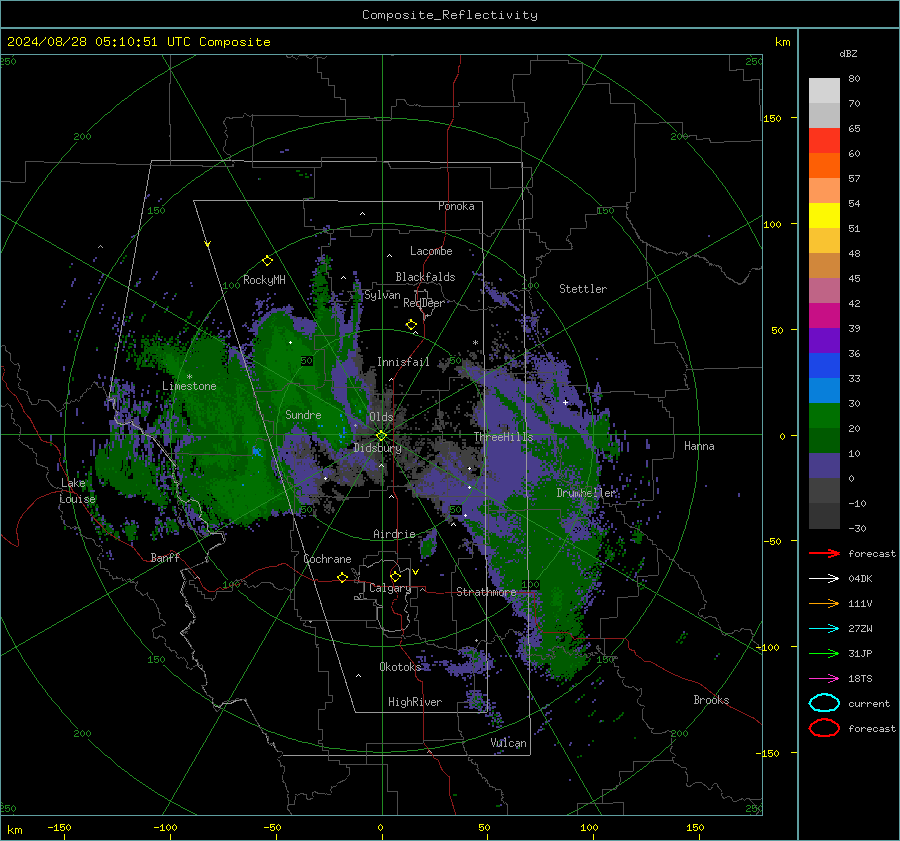Click the yellow diamond marker below Cochrane
Image resolution: width=900 pixels, height=841 pixels.
tap(342, 577)
